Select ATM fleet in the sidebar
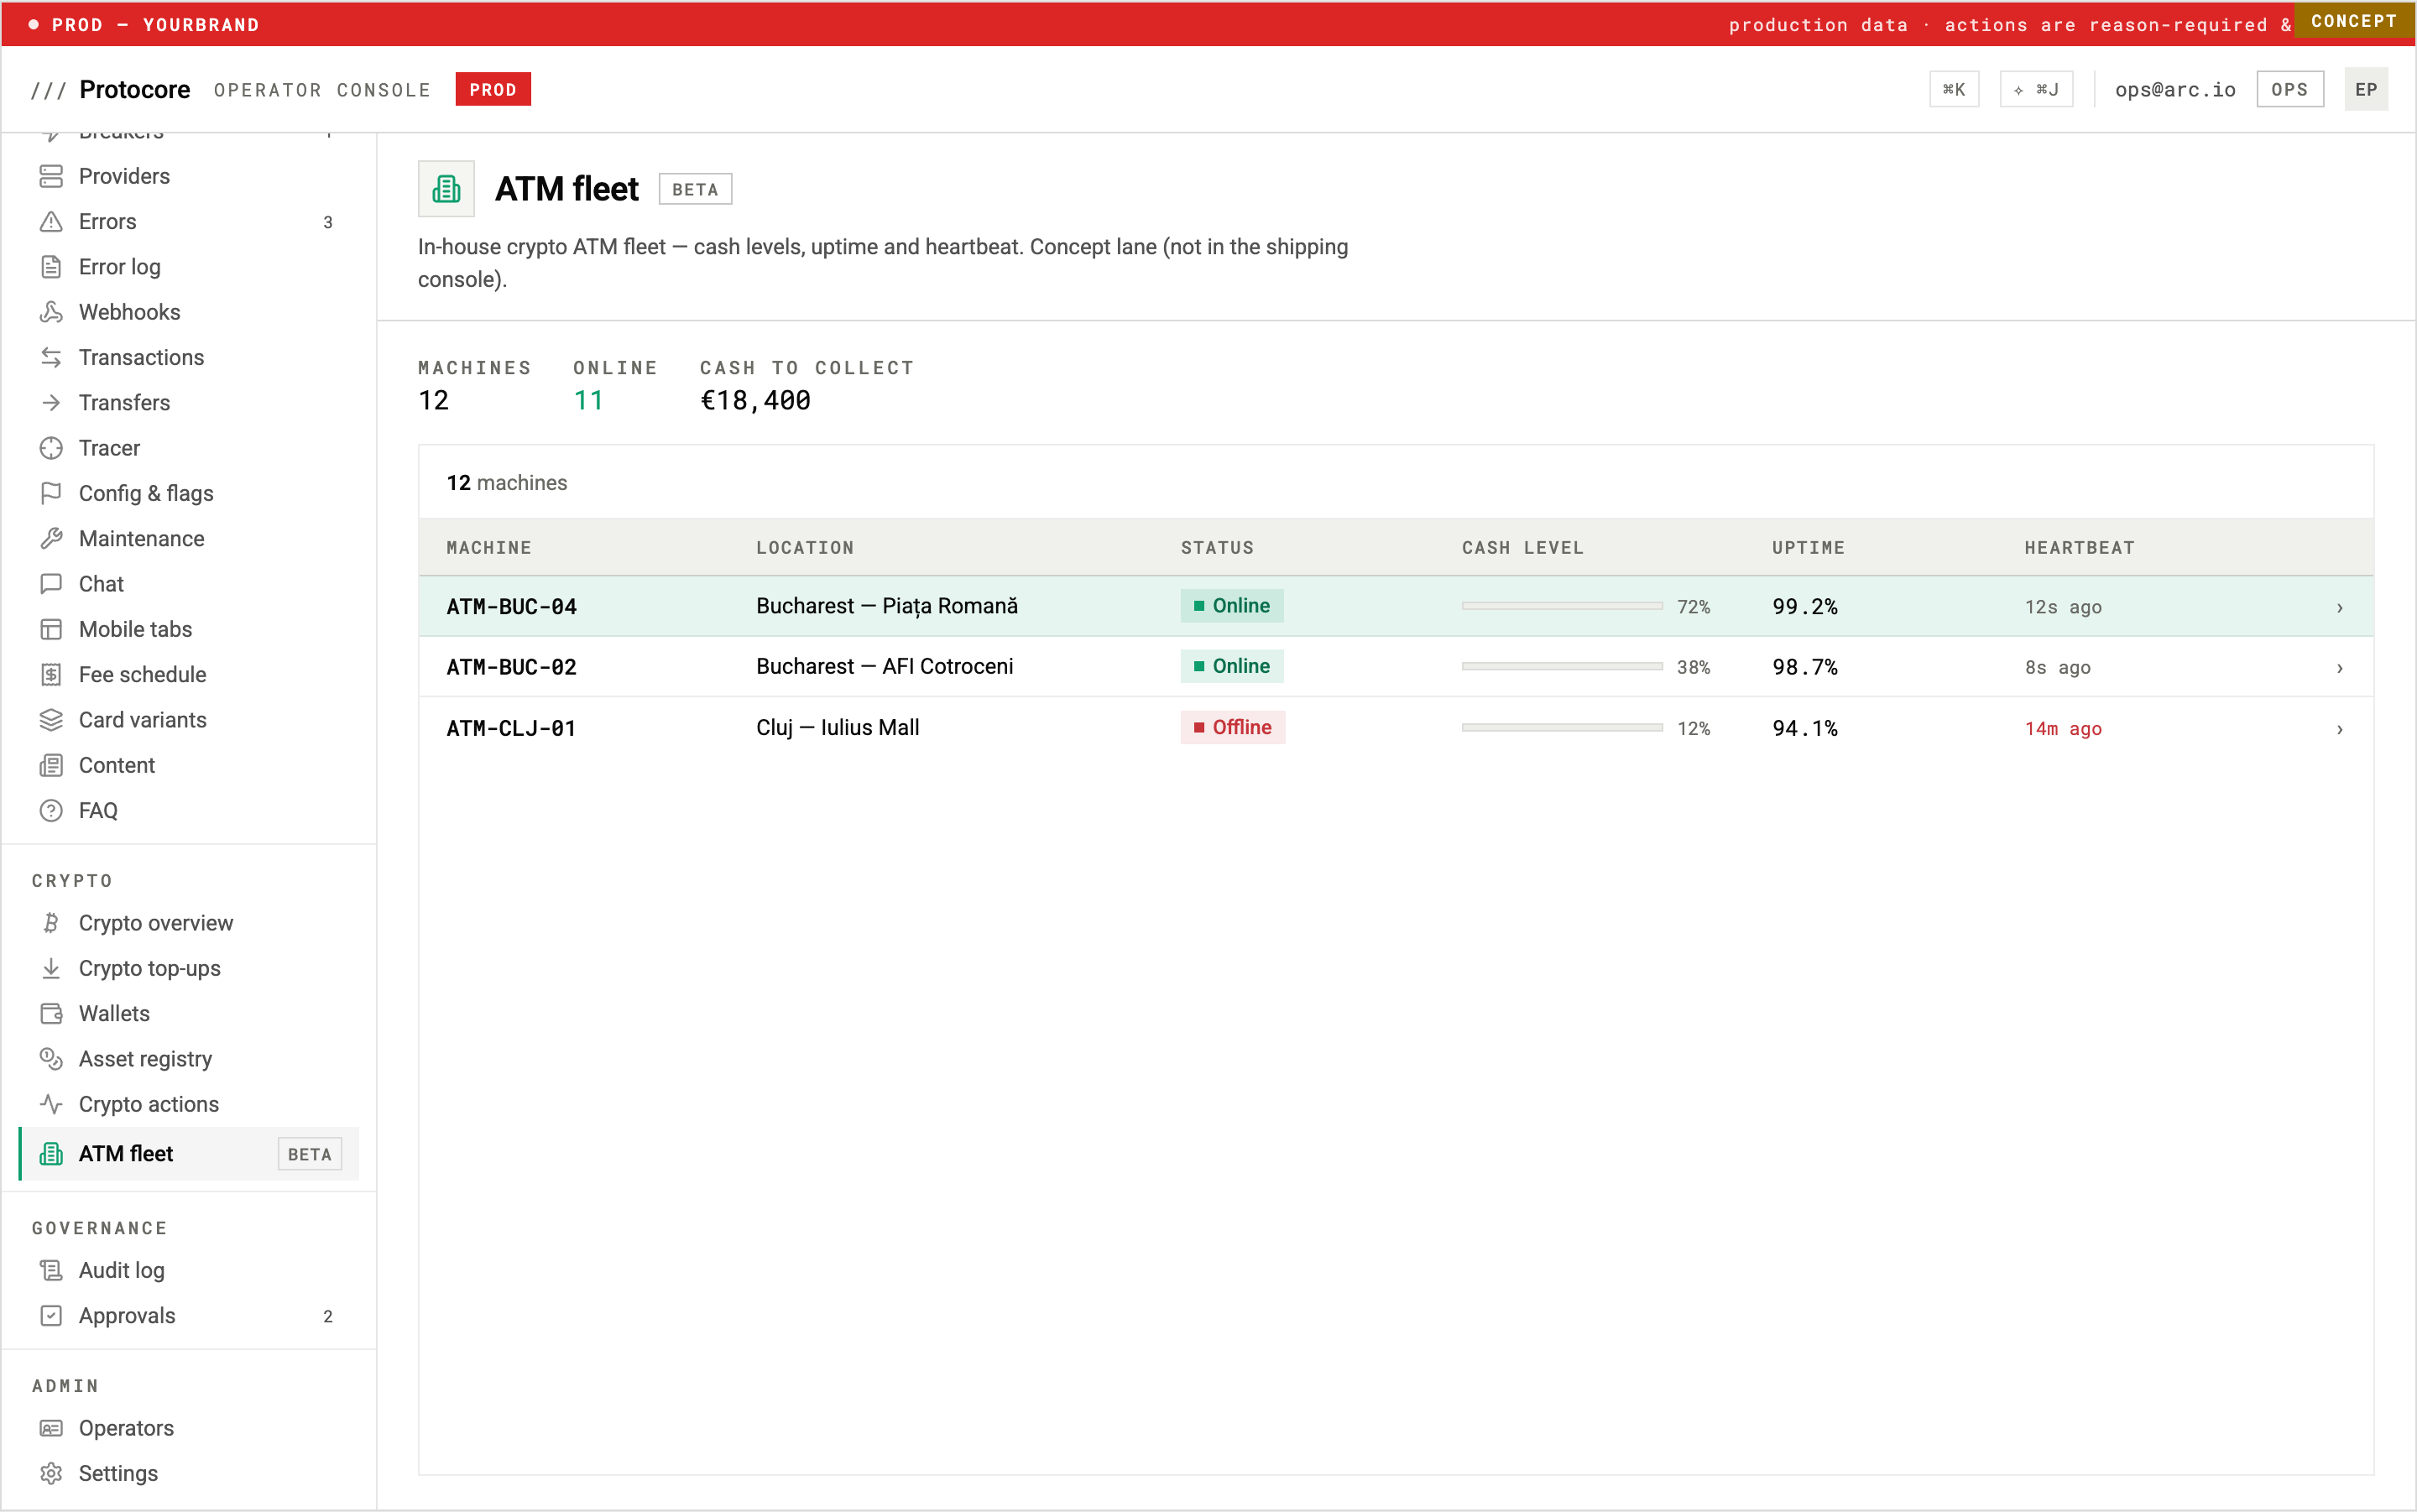Viewport: 2417px width, 1512px height. (189, 1154)
